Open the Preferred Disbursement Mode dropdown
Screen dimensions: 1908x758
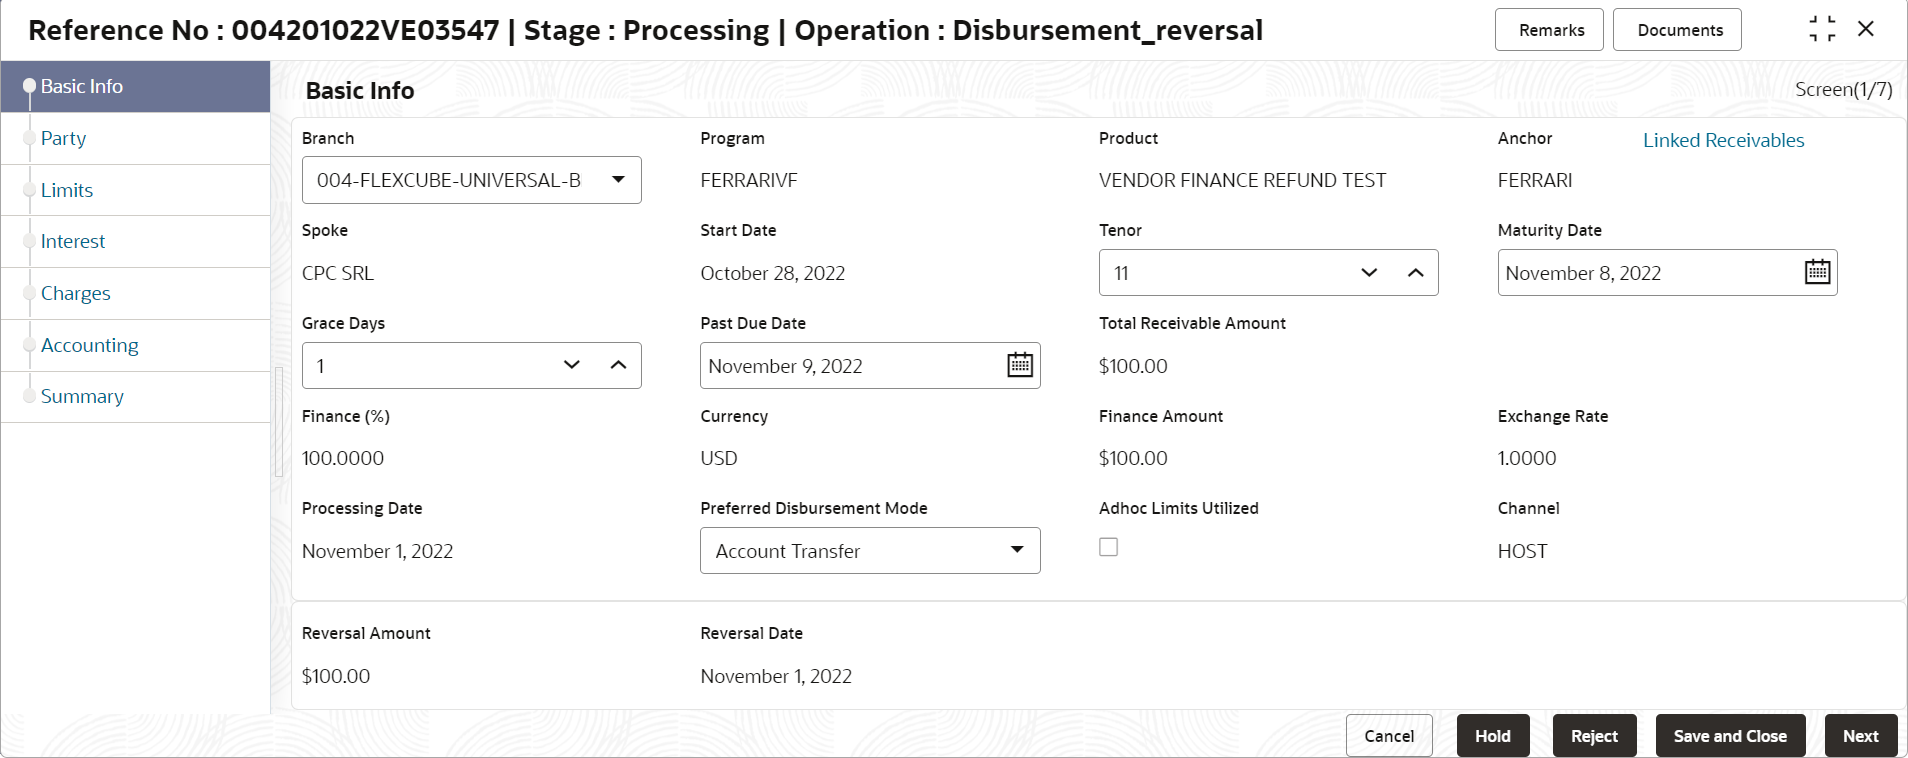1016,550
